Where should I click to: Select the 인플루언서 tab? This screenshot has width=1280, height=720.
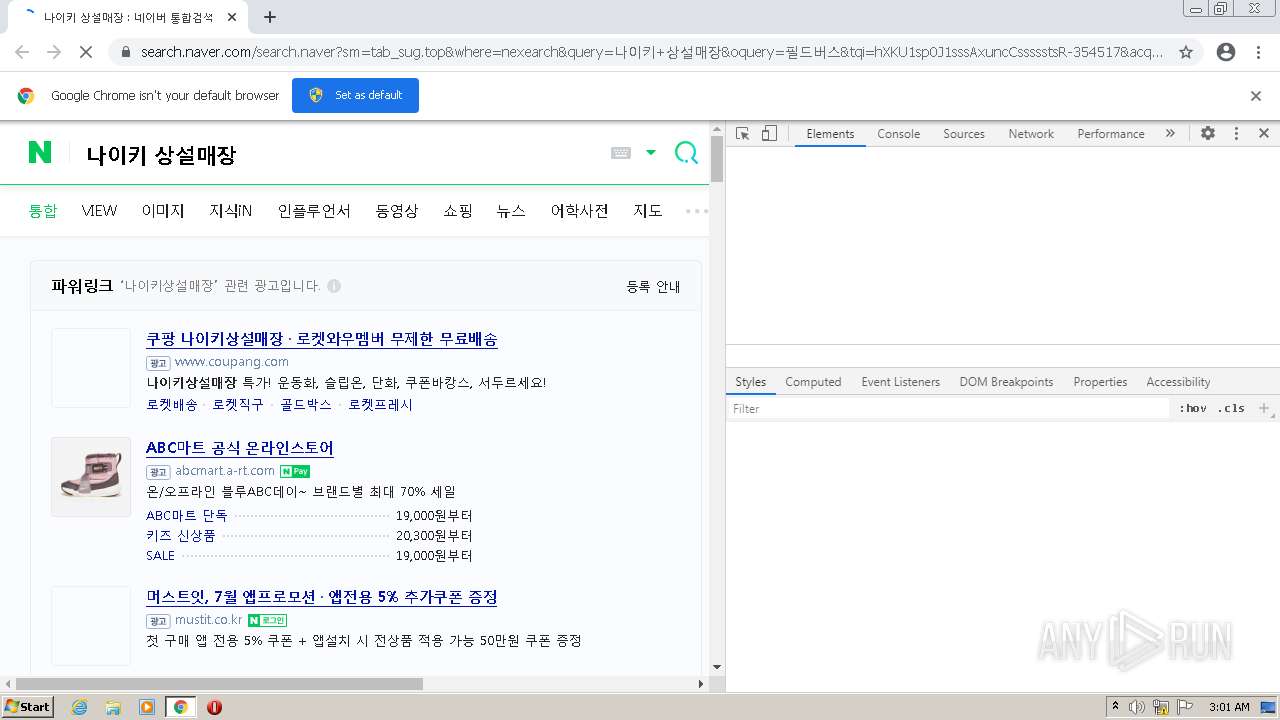coord(314,211)
